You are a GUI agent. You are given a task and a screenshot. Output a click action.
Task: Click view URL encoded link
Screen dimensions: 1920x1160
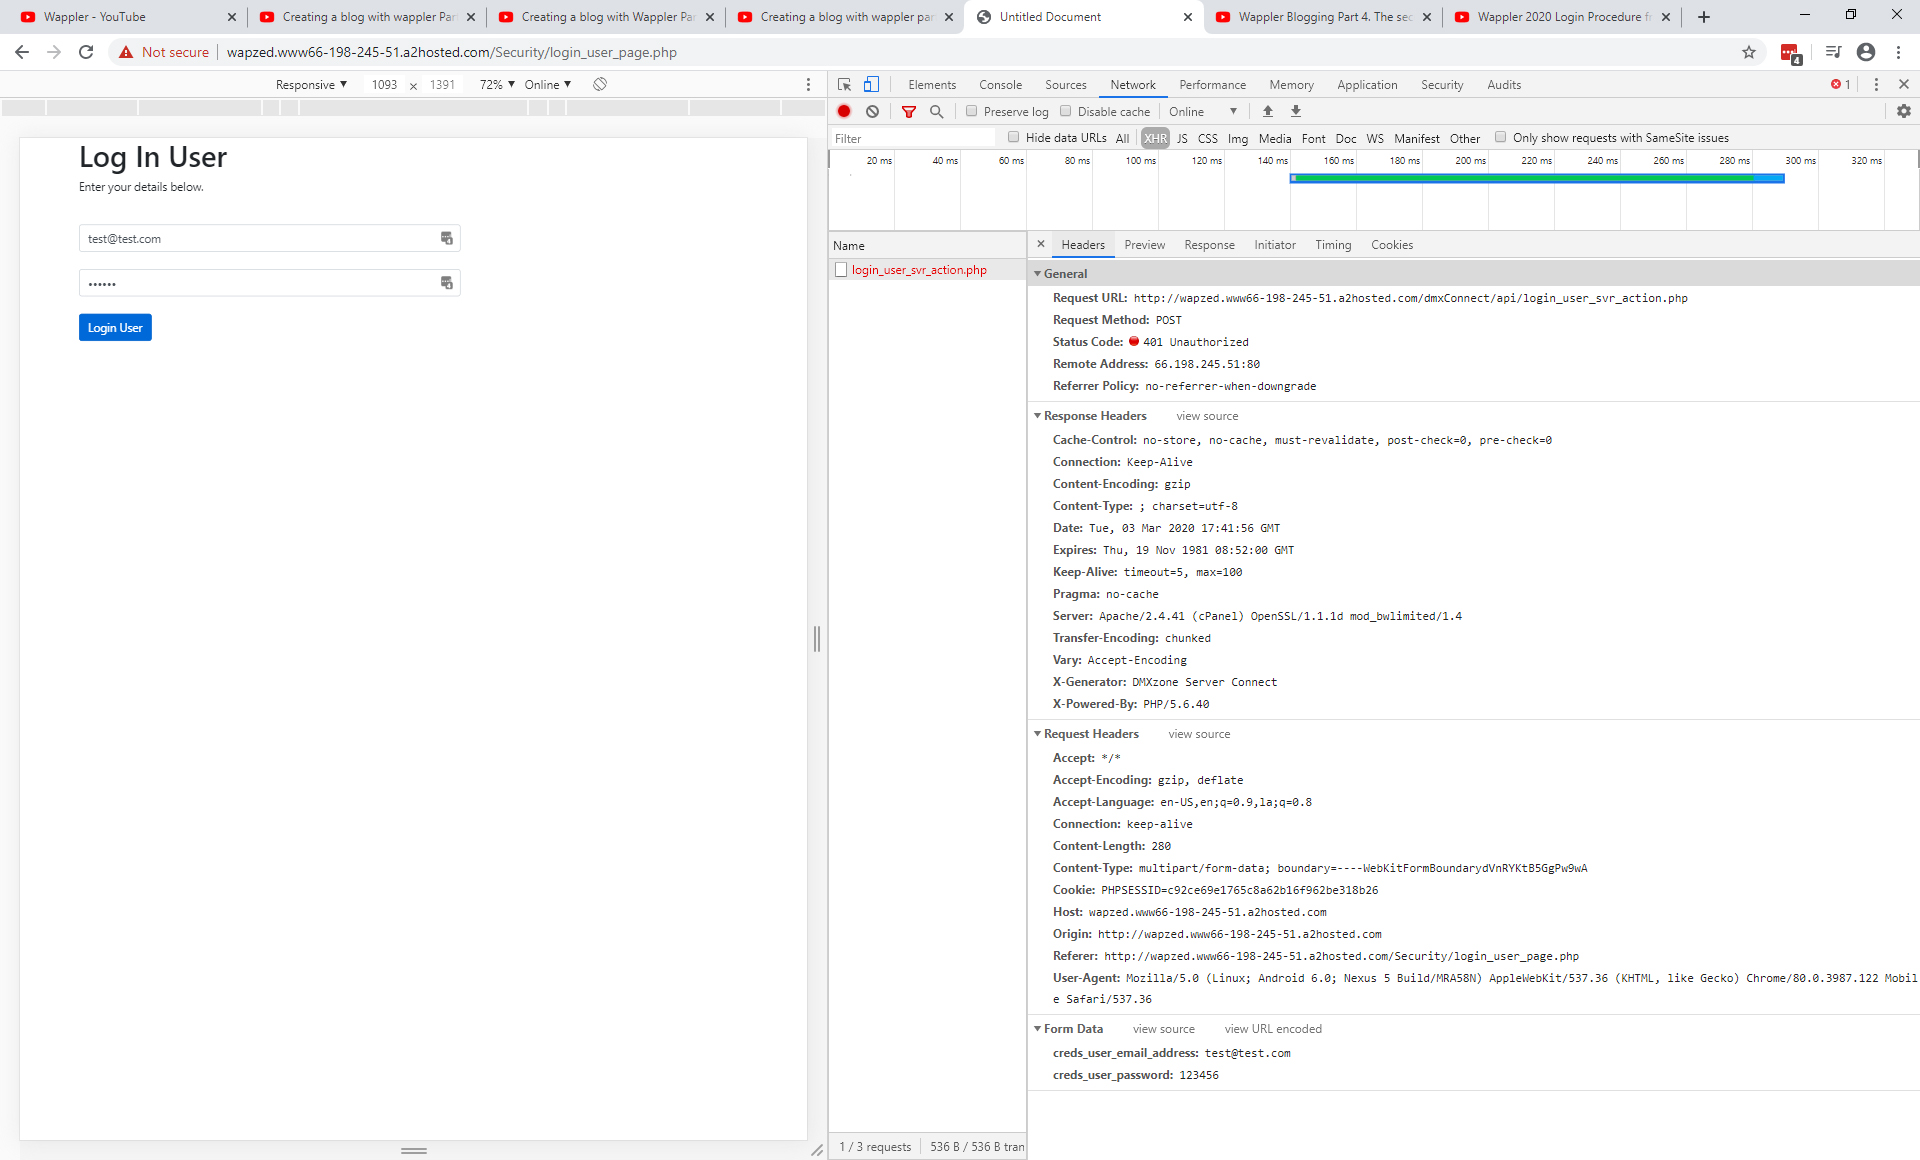coord(1272,1029)
